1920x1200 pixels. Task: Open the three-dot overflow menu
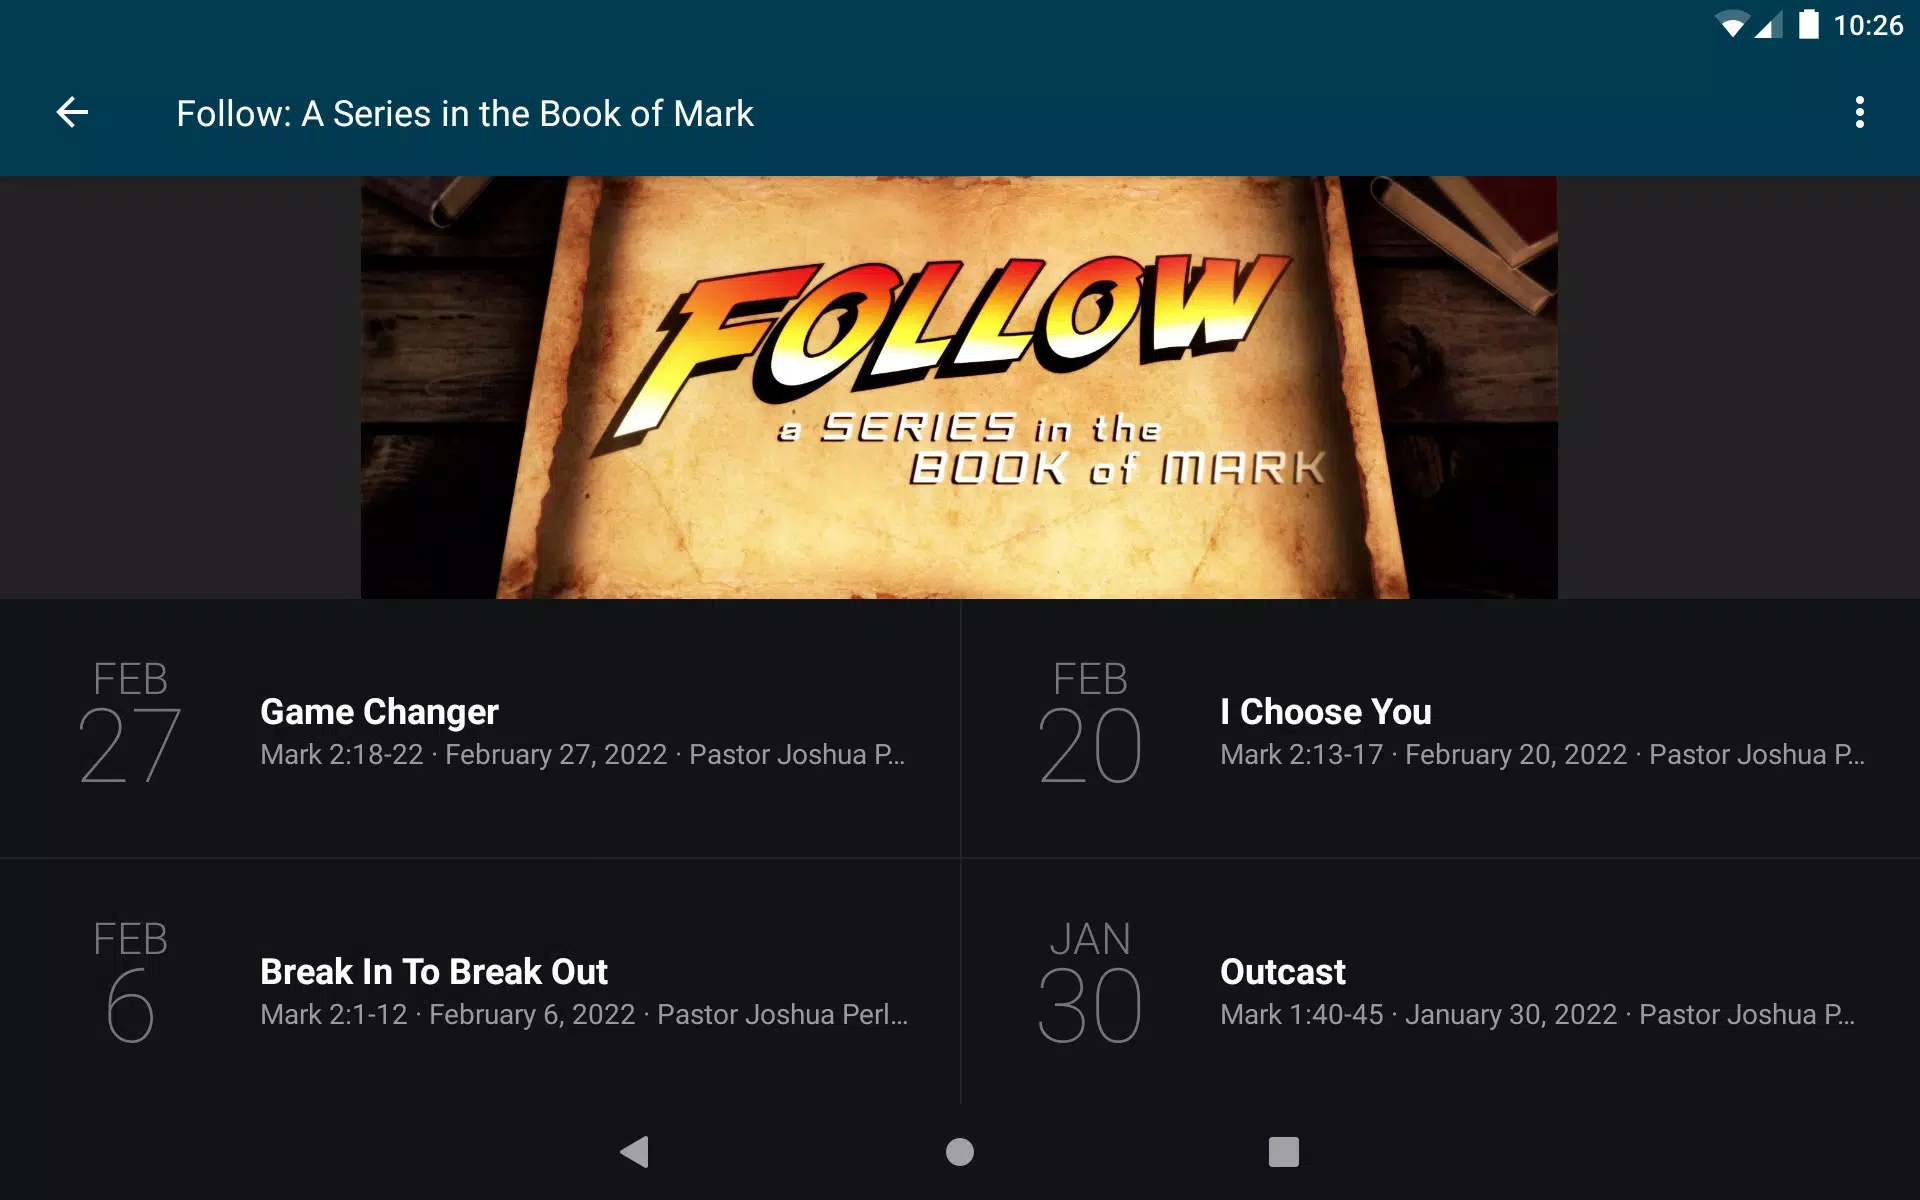(1859, 112)
